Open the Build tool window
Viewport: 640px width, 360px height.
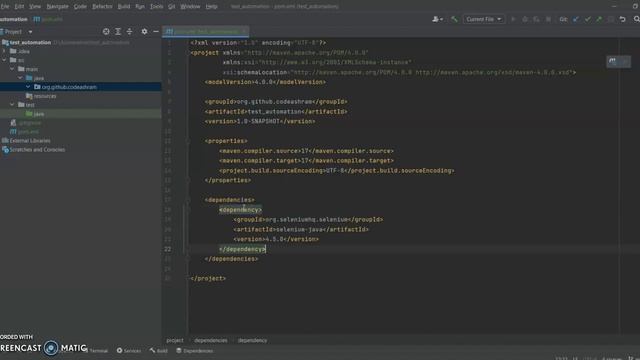159,351
